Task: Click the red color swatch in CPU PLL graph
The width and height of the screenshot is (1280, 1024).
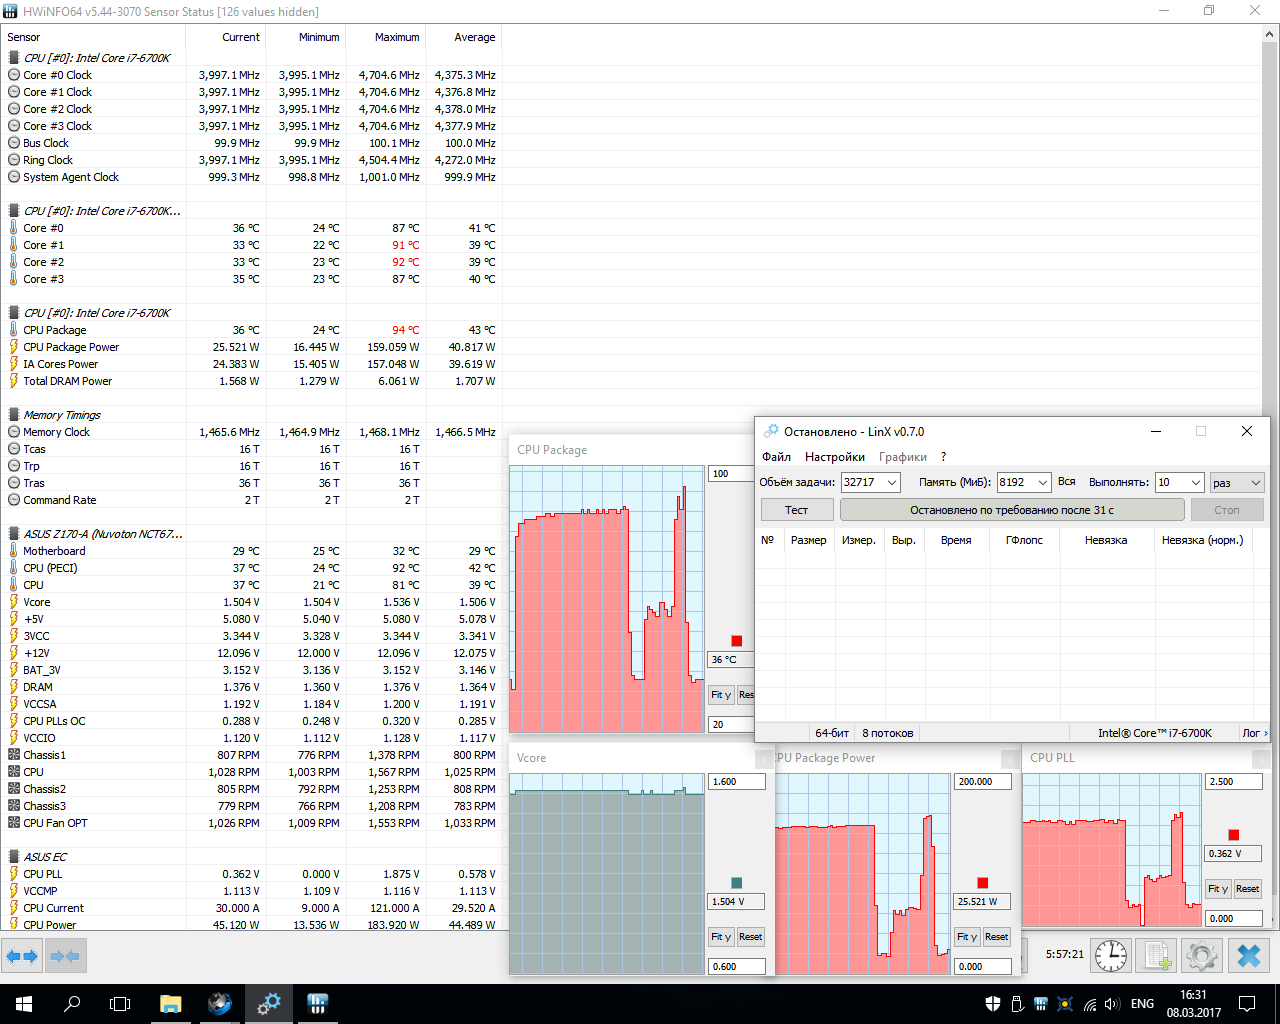Action: tap(1234, 835)
